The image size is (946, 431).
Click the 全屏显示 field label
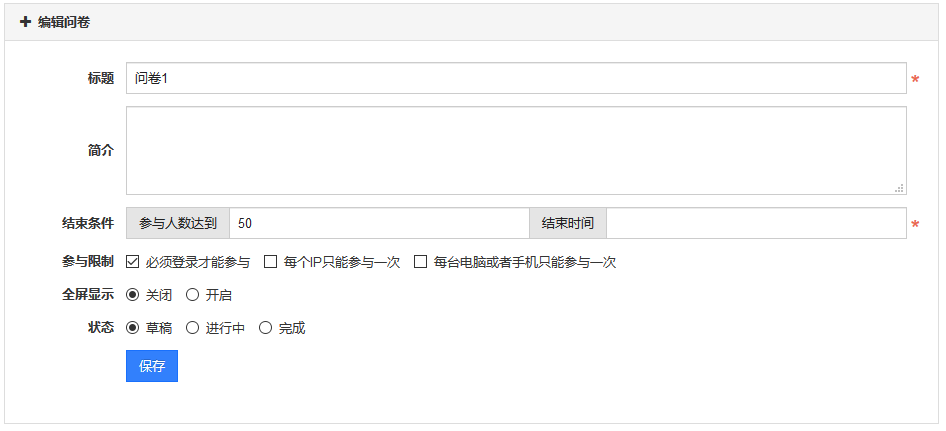[x=87, y=295]
